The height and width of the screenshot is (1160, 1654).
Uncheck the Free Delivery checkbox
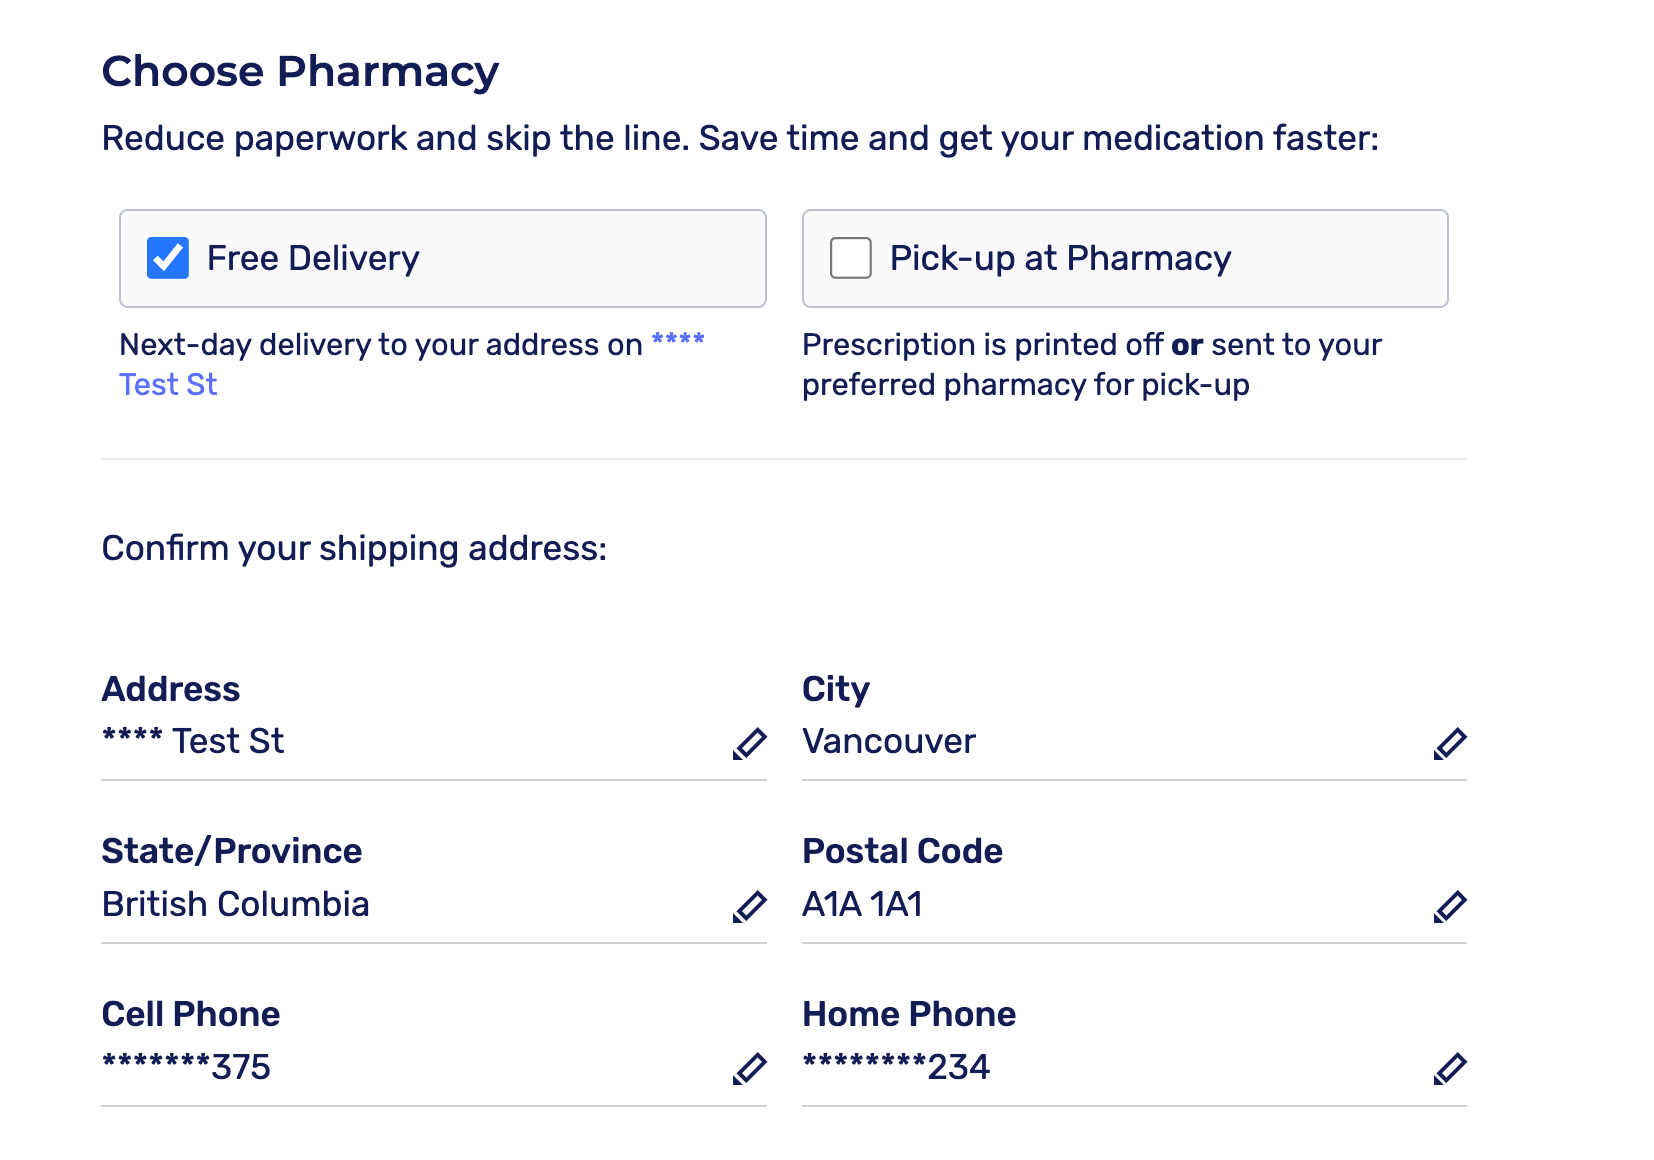point(168,258)
